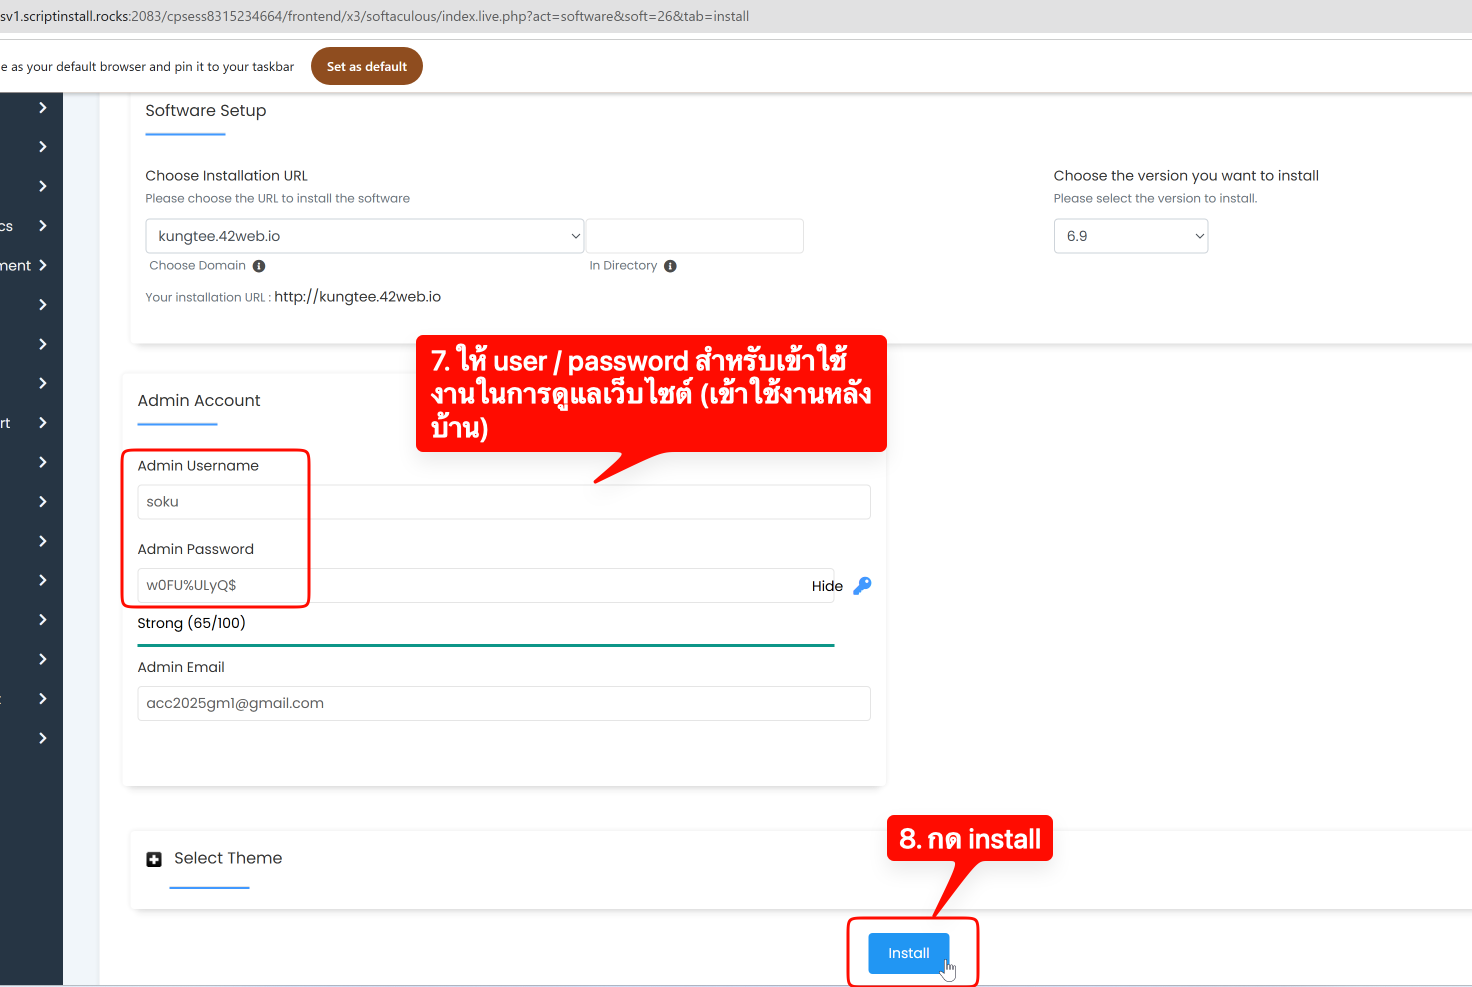
Task: Expand the sidebar item ending in "rt"
Action: coord(42,423)
